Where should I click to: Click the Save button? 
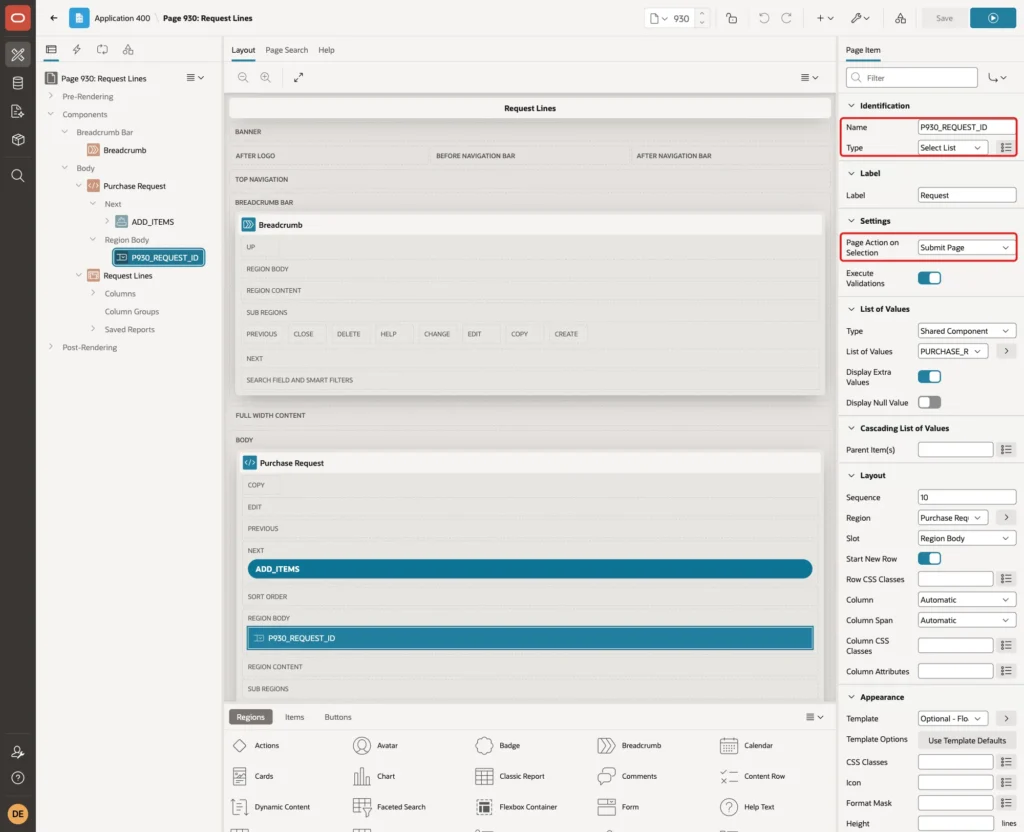tap(944, 18)
